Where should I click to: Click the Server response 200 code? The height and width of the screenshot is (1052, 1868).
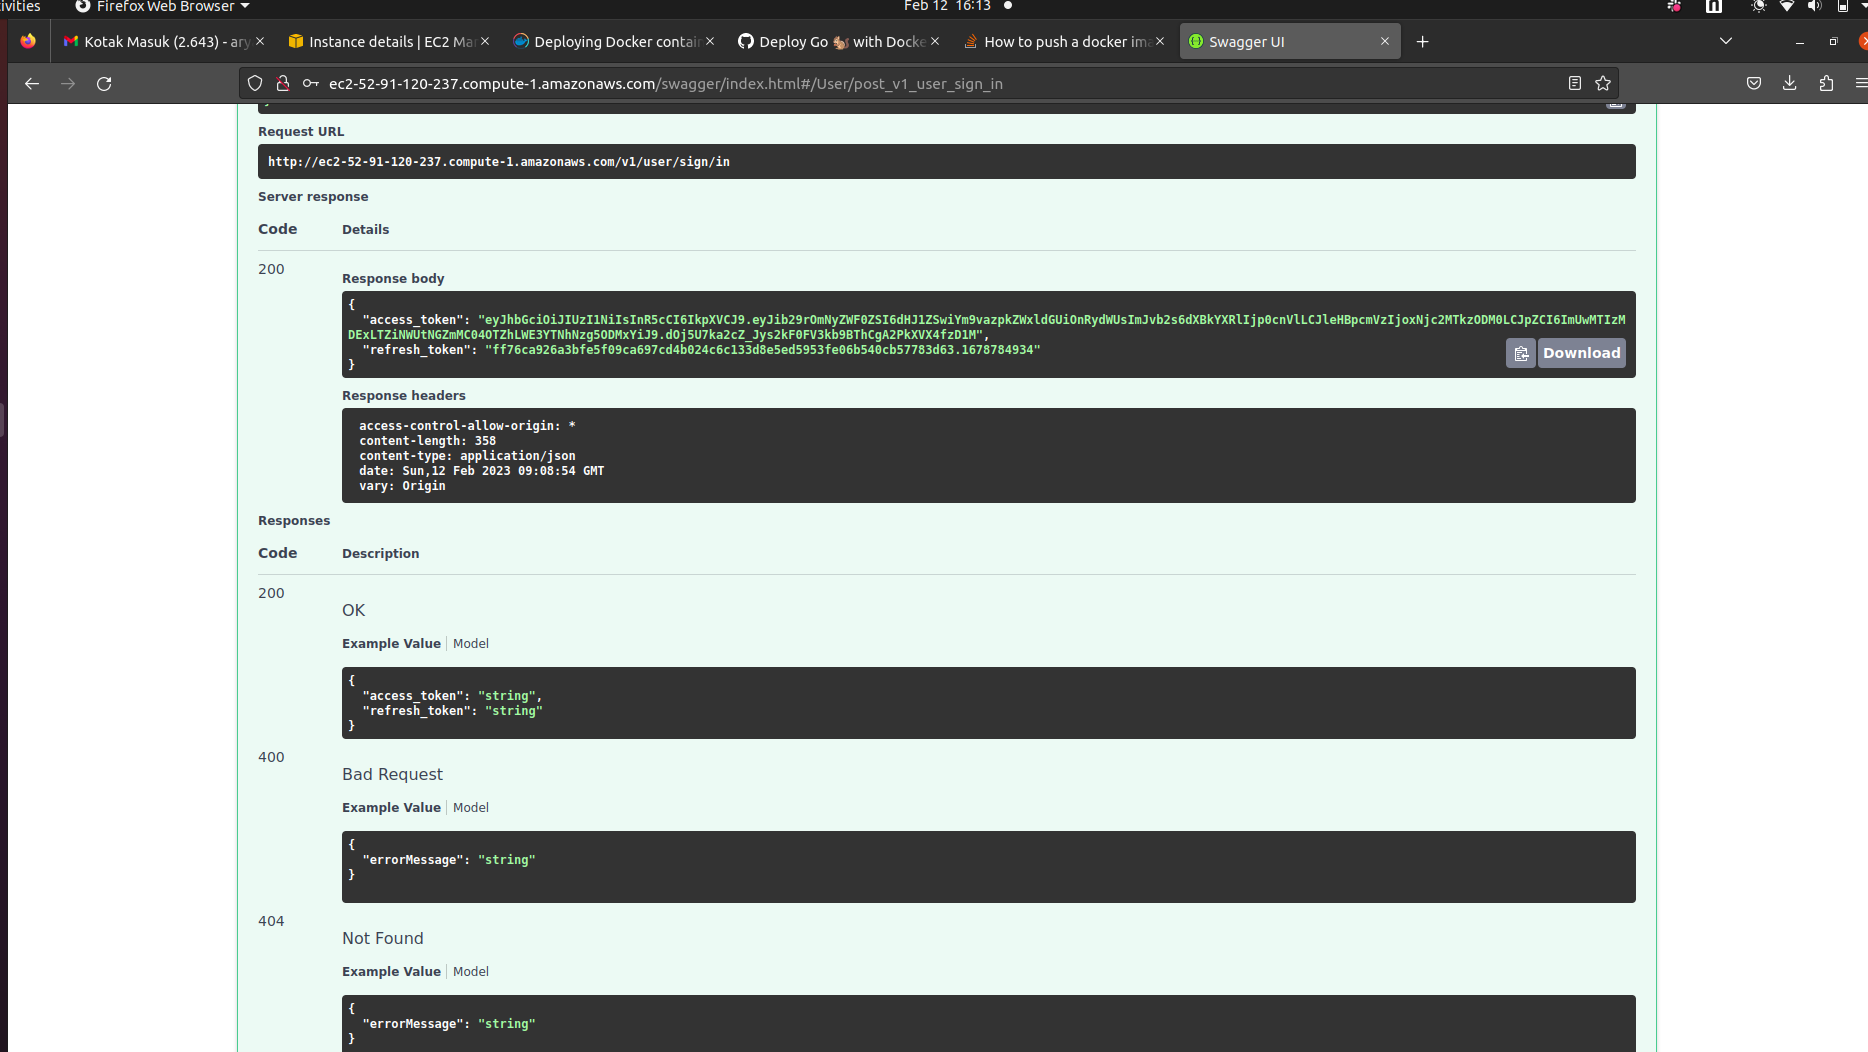(x=271, y=269)
